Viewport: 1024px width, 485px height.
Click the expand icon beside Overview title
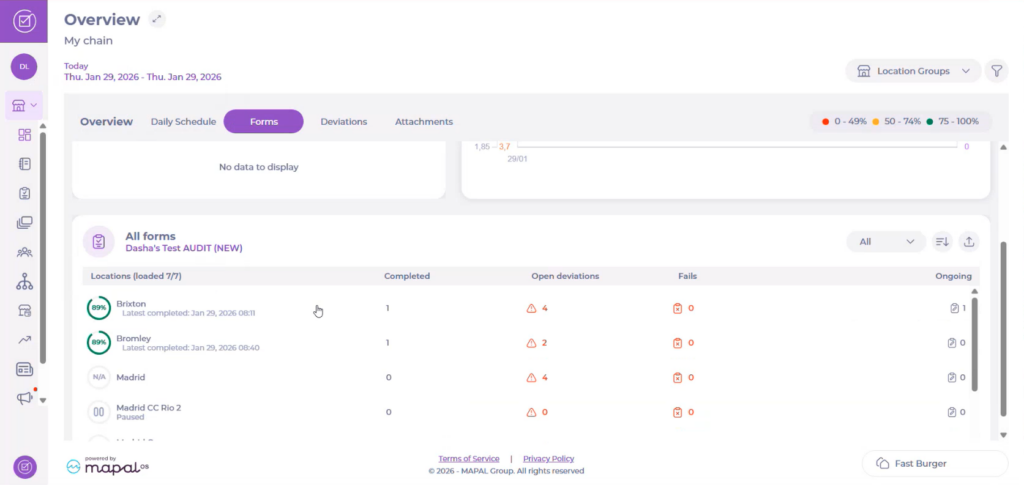coord(156,19)
